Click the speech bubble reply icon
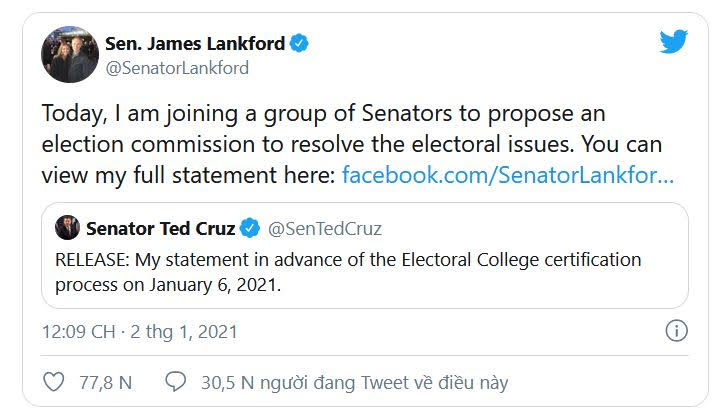The width and height of the screenshot is (727, 420). coord(176,382)
